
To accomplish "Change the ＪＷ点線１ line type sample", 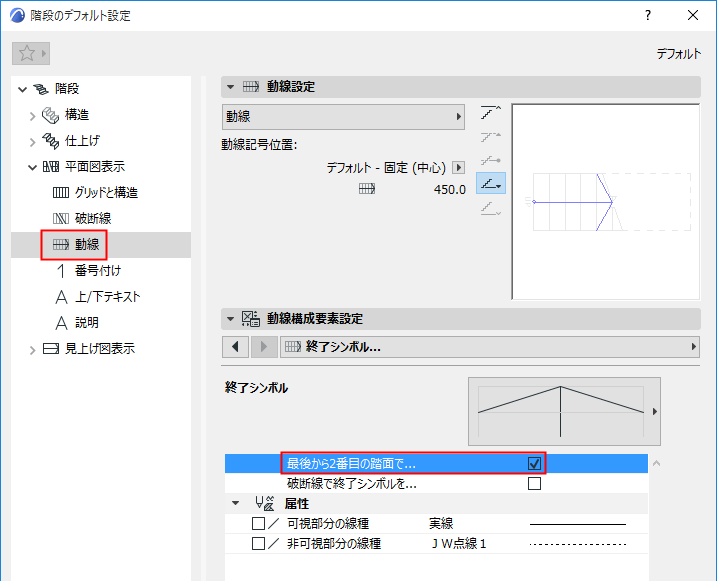I will click(578, 544).
